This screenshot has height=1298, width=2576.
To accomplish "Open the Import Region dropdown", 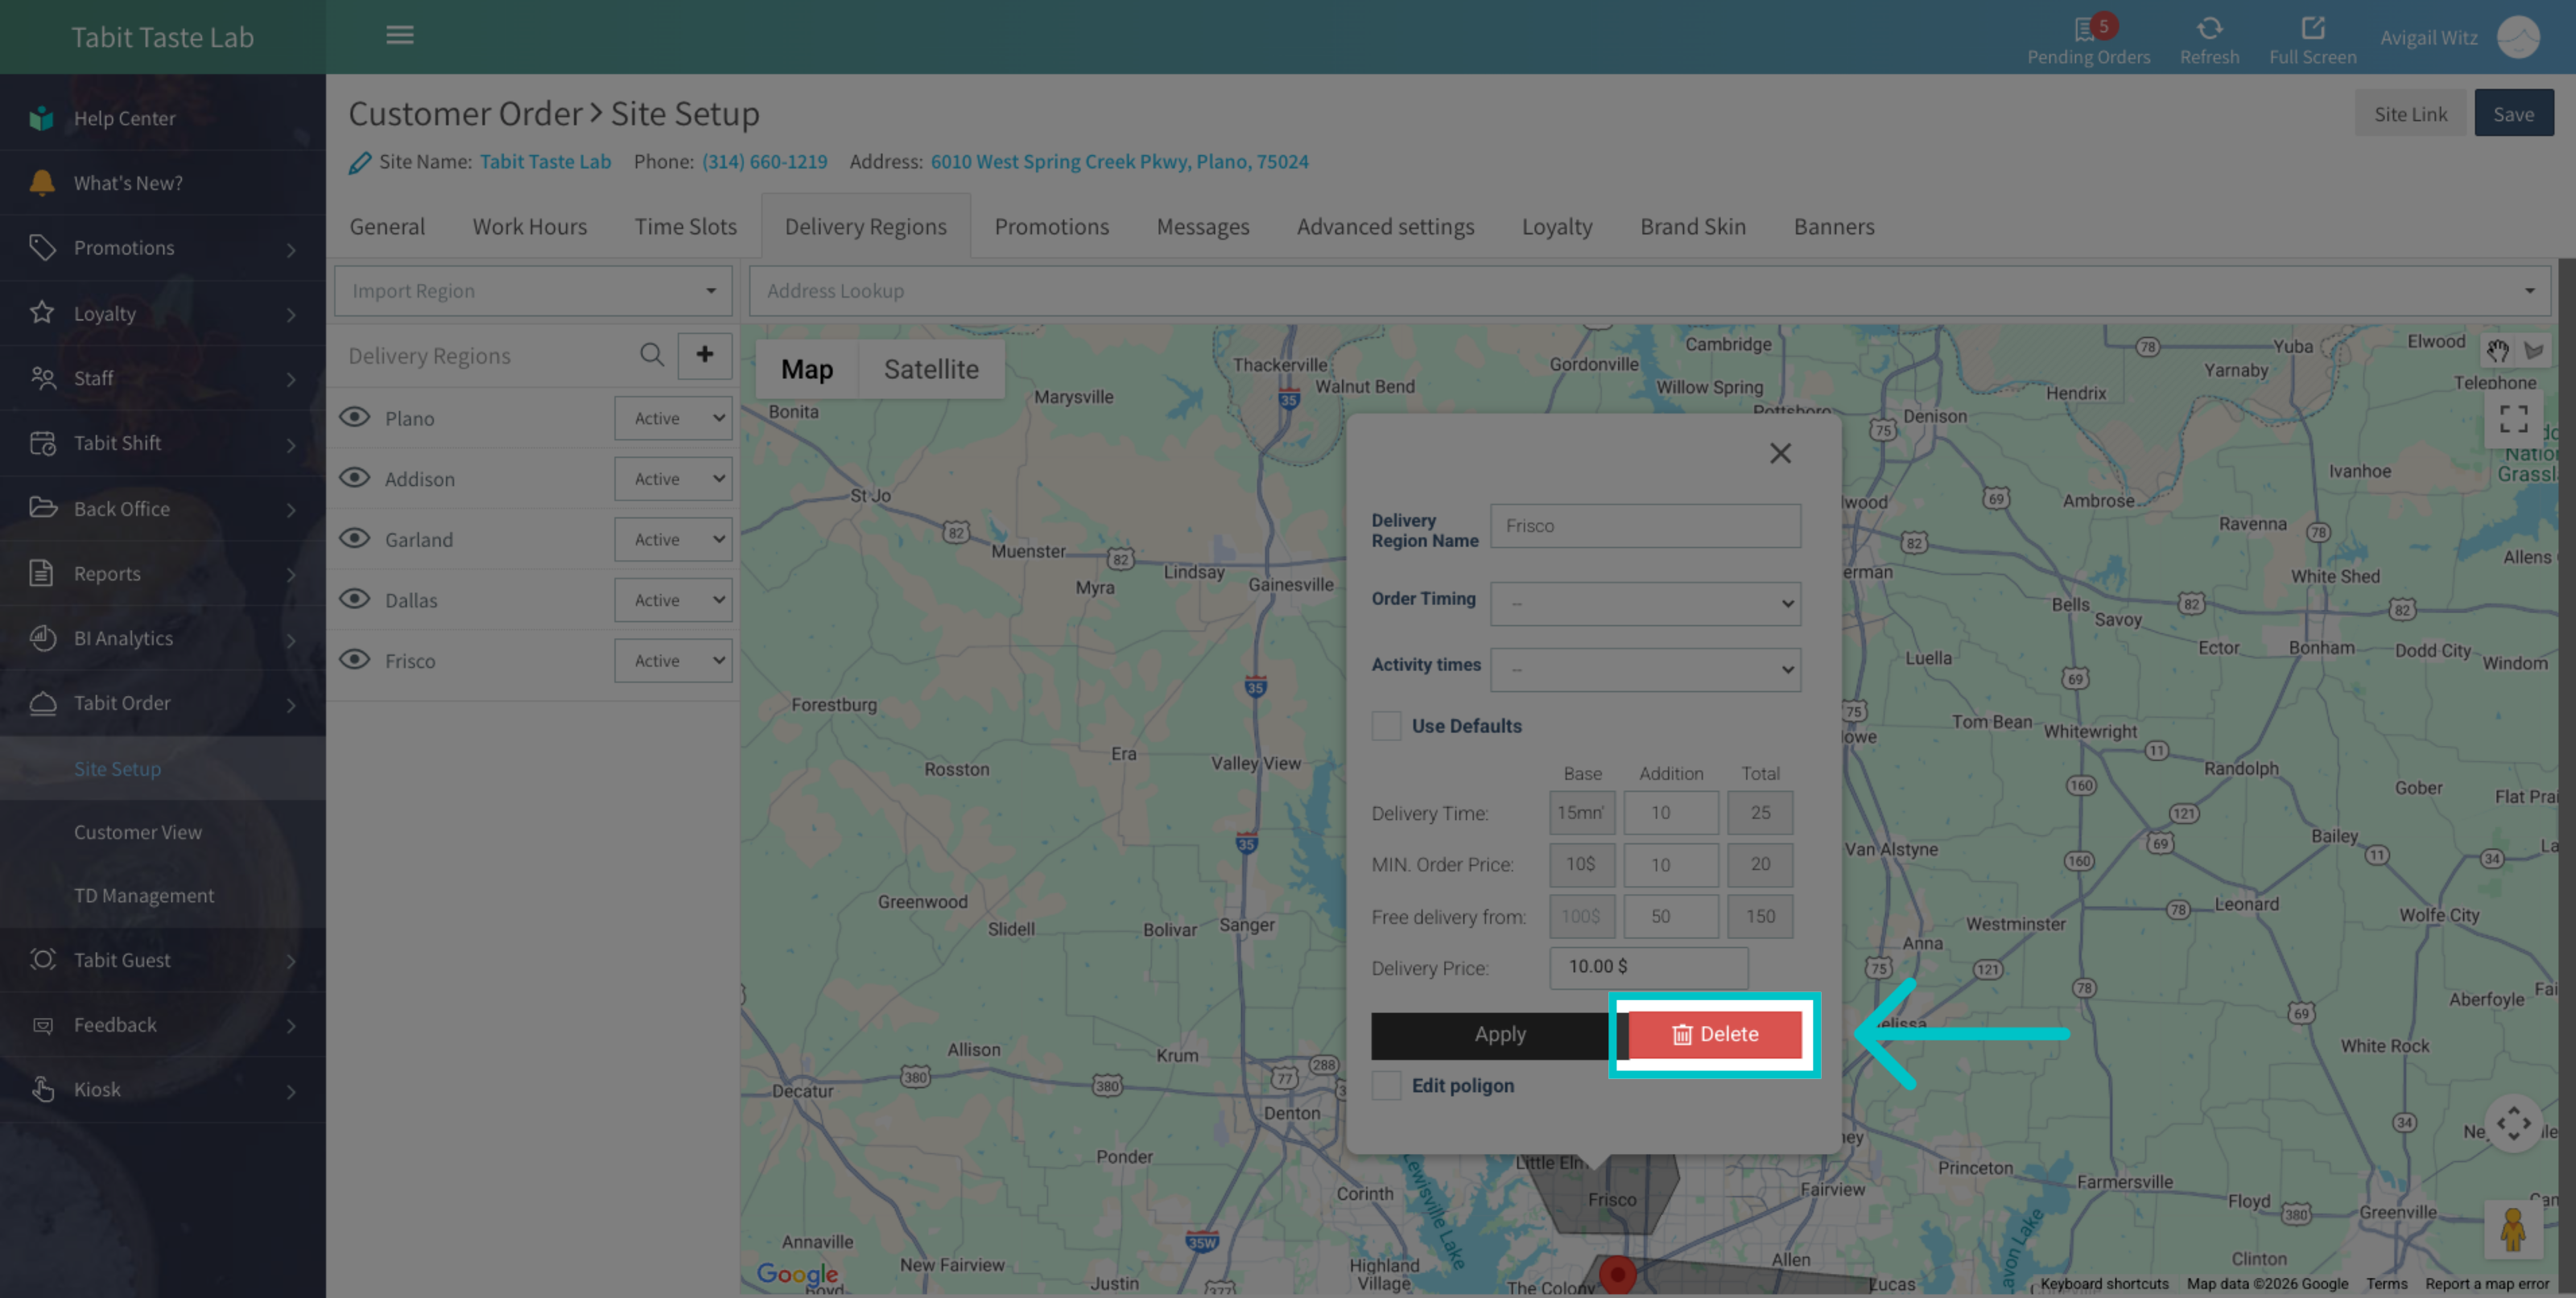I will click(x=533, y=291).
